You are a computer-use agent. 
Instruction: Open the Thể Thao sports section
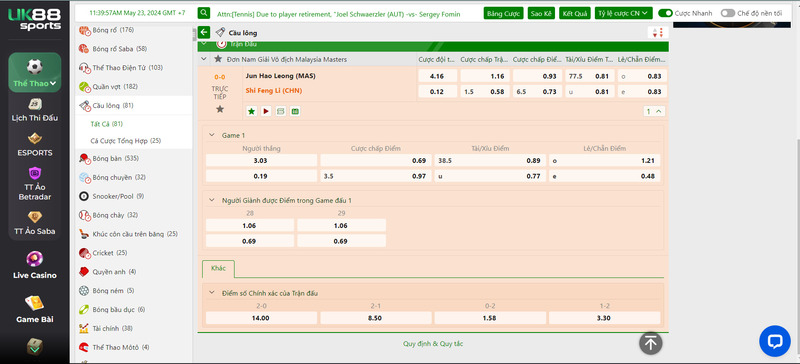pyautogui.click(x=35, y=72)
